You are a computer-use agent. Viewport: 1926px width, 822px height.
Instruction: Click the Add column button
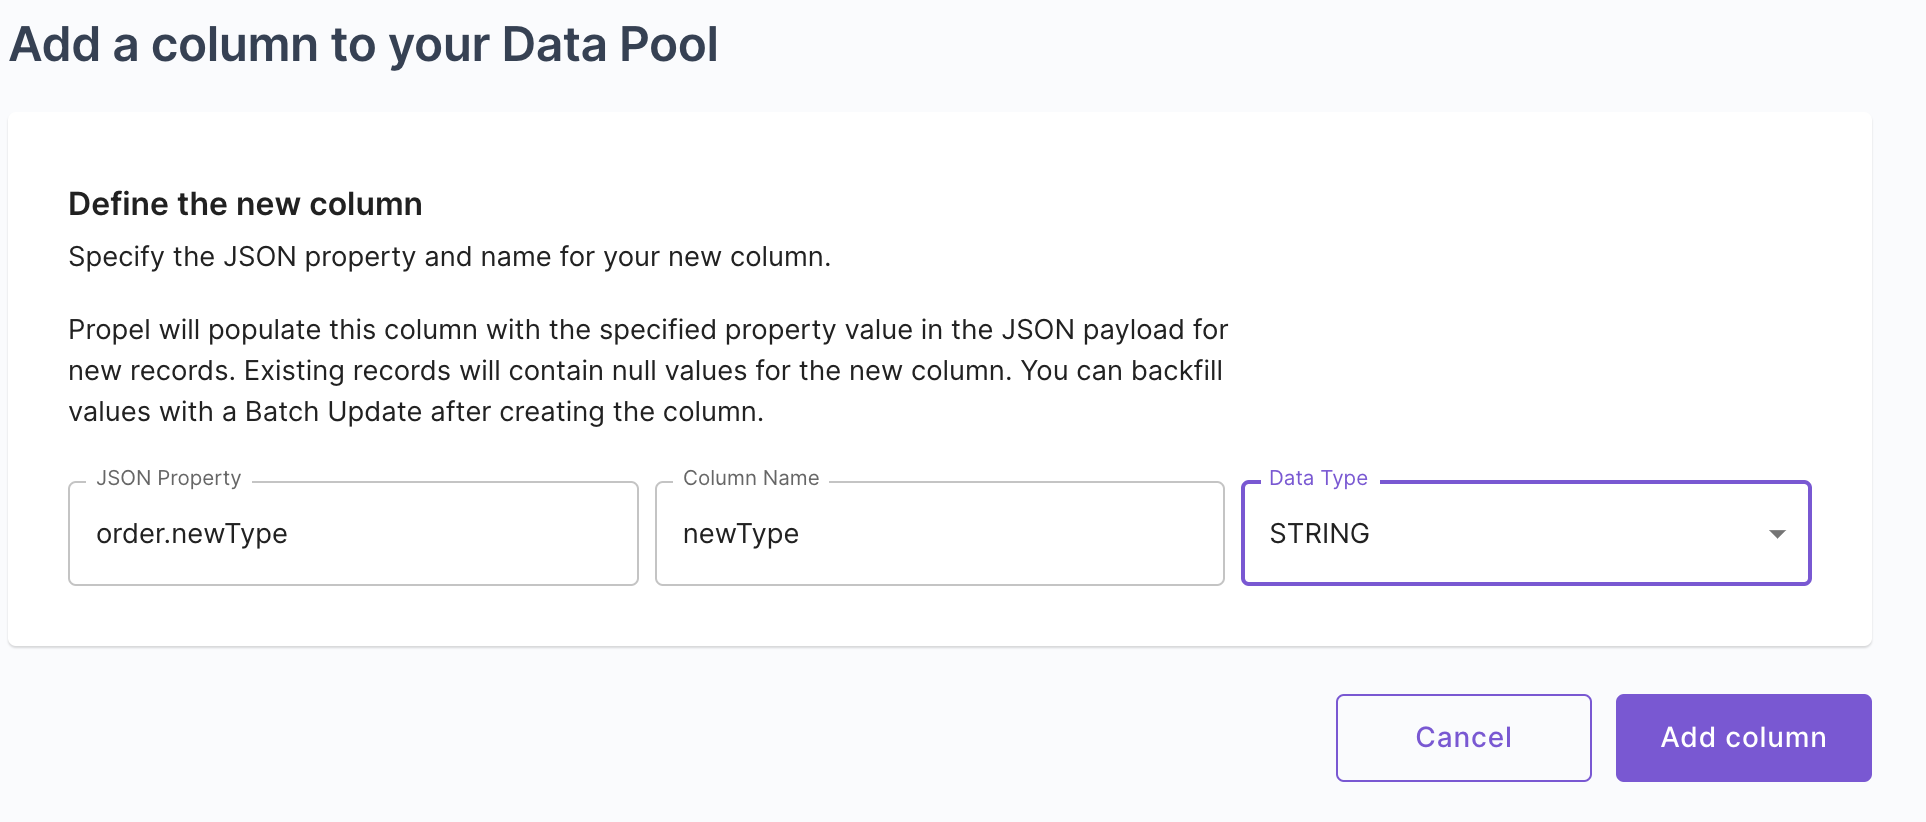[x=1742, y=737]
